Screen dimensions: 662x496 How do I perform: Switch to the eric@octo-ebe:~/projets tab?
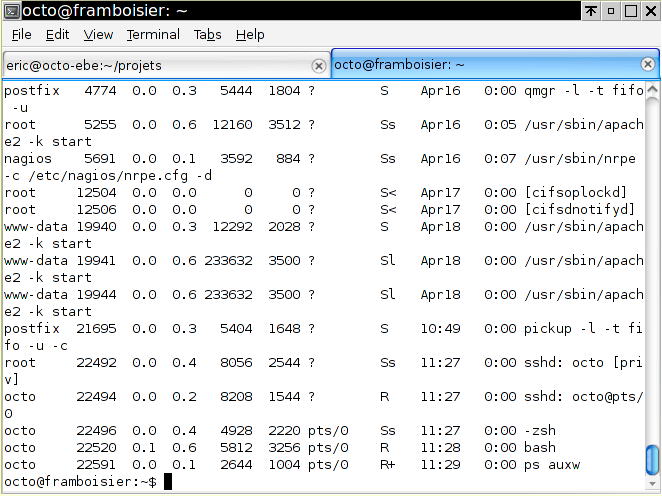point(150,65)
